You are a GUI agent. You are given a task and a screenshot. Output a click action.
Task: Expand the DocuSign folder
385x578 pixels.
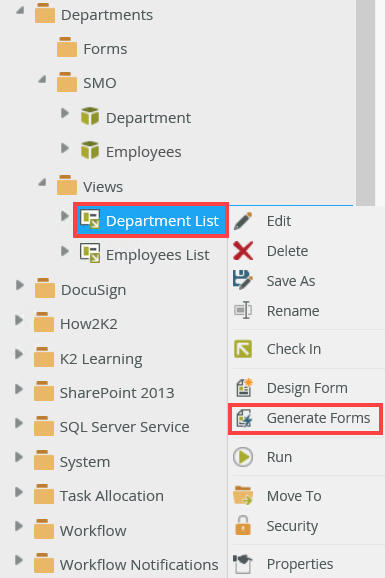[20, 285]
